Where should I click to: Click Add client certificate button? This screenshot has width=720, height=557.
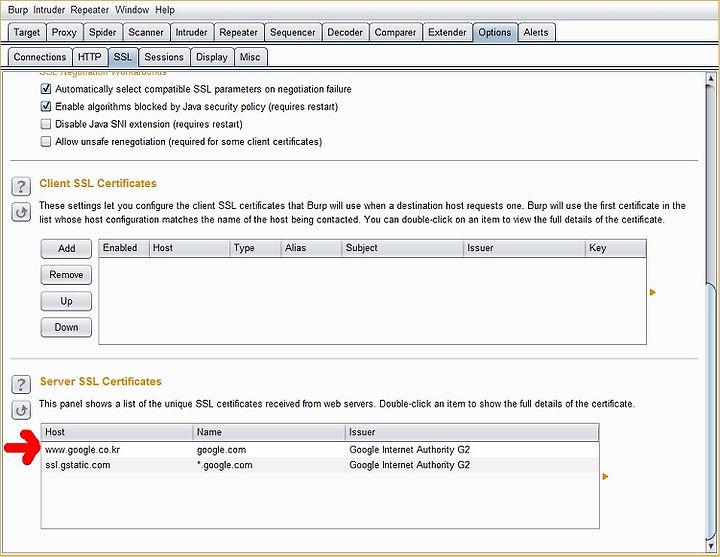pos(66,248)
